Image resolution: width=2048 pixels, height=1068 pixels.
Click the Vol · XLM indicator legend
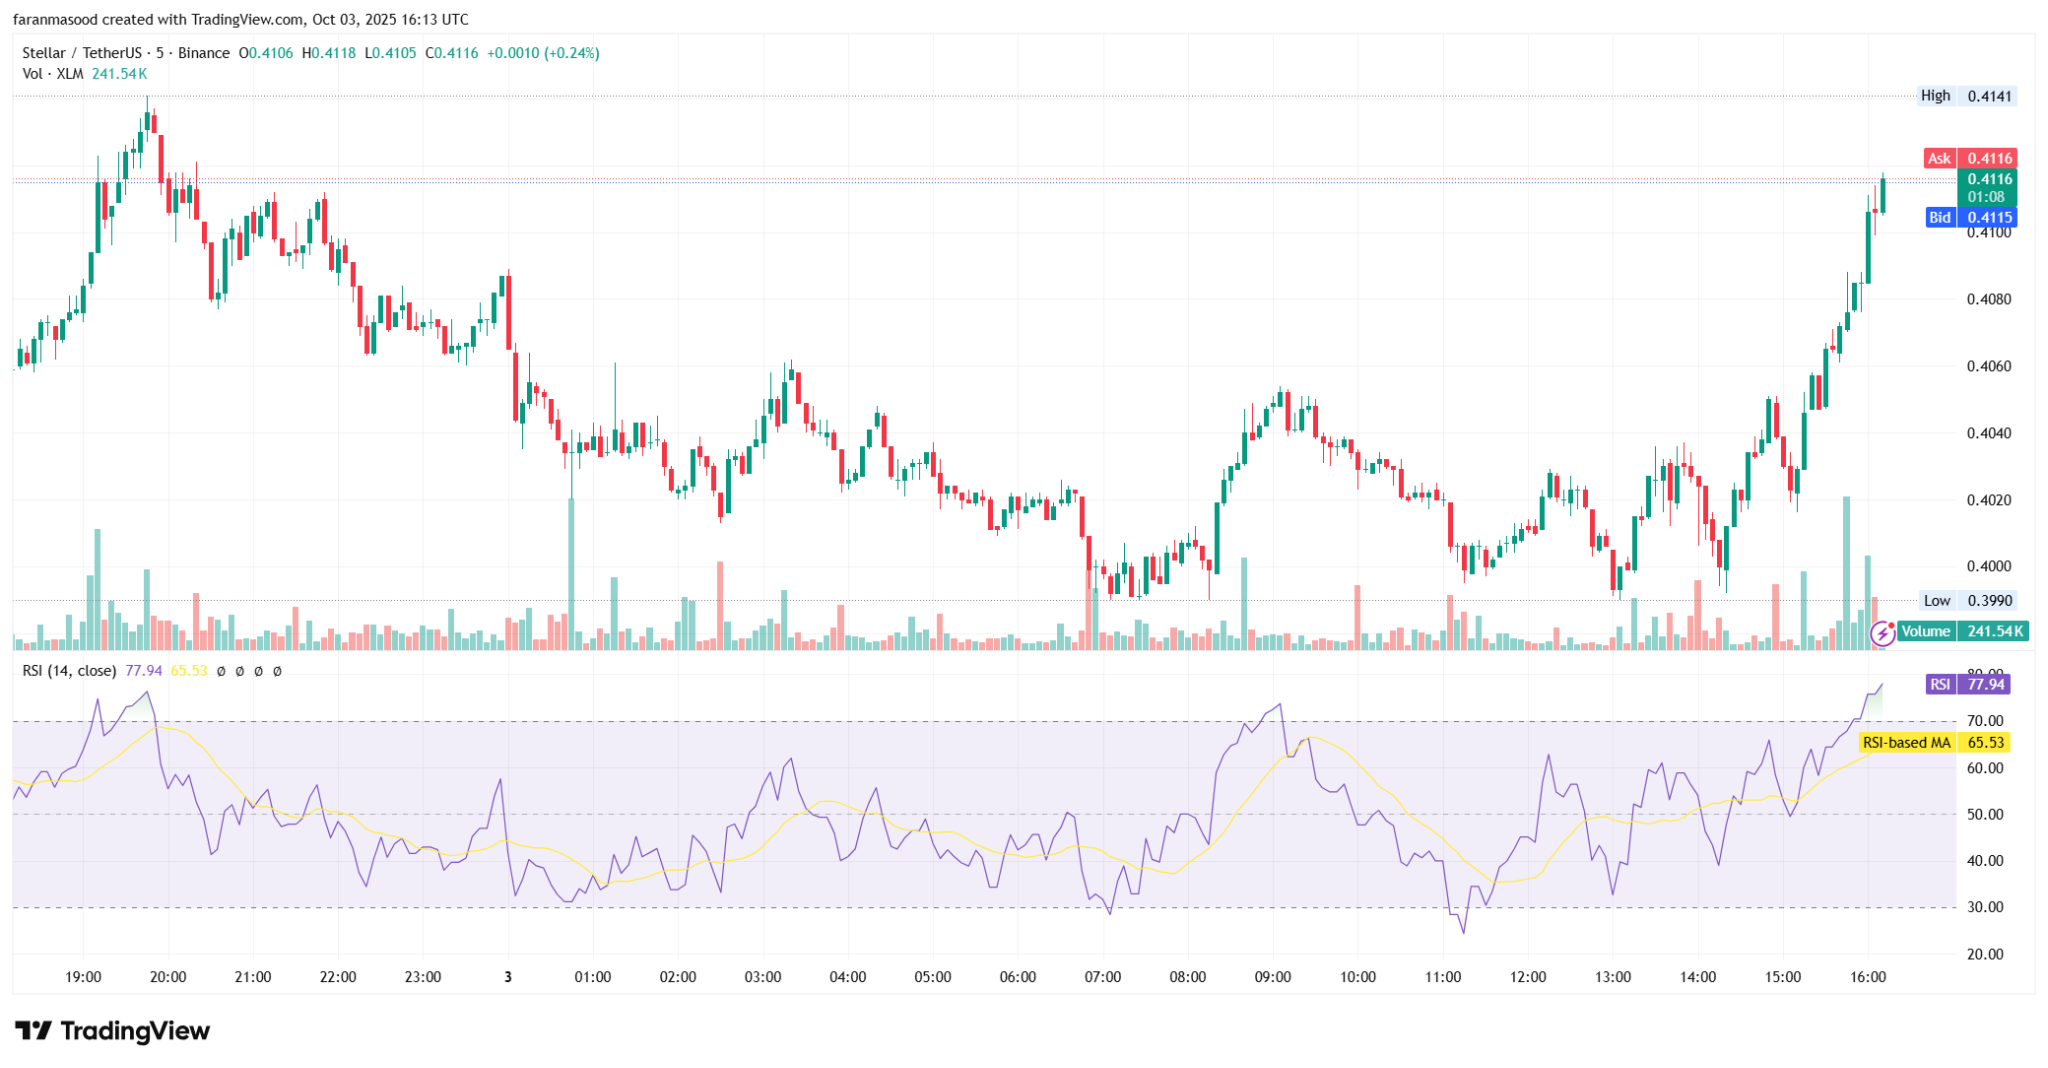point(53,74)
